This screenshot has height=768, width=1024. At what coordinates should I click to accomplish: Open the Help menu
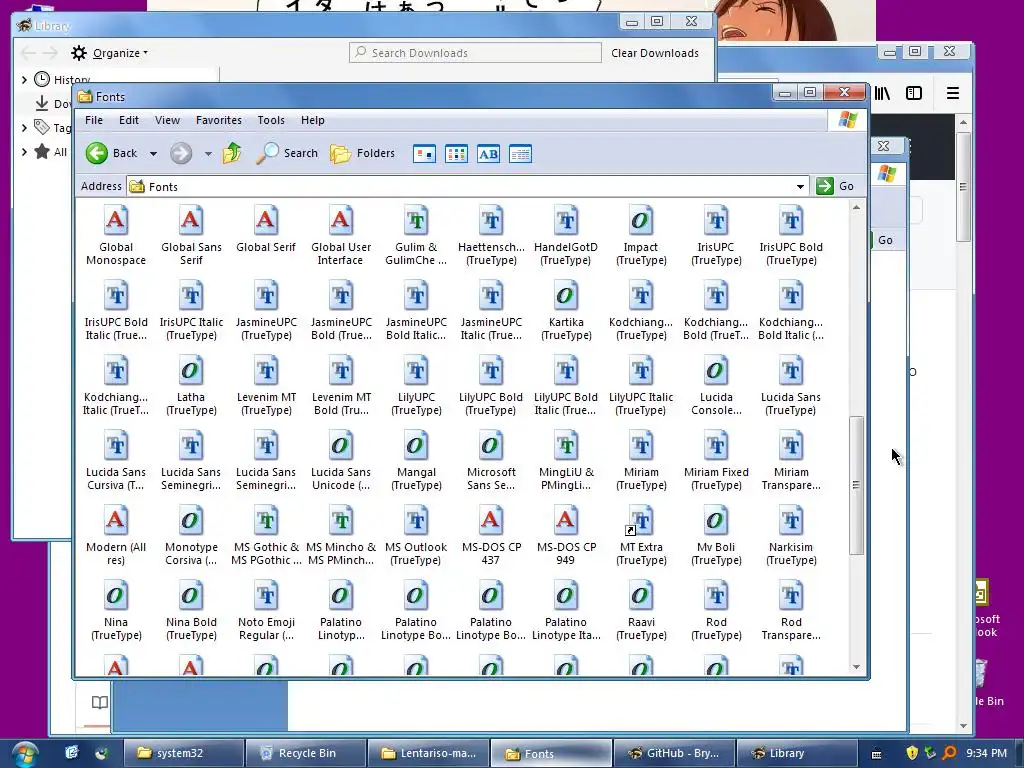[313, 120]
